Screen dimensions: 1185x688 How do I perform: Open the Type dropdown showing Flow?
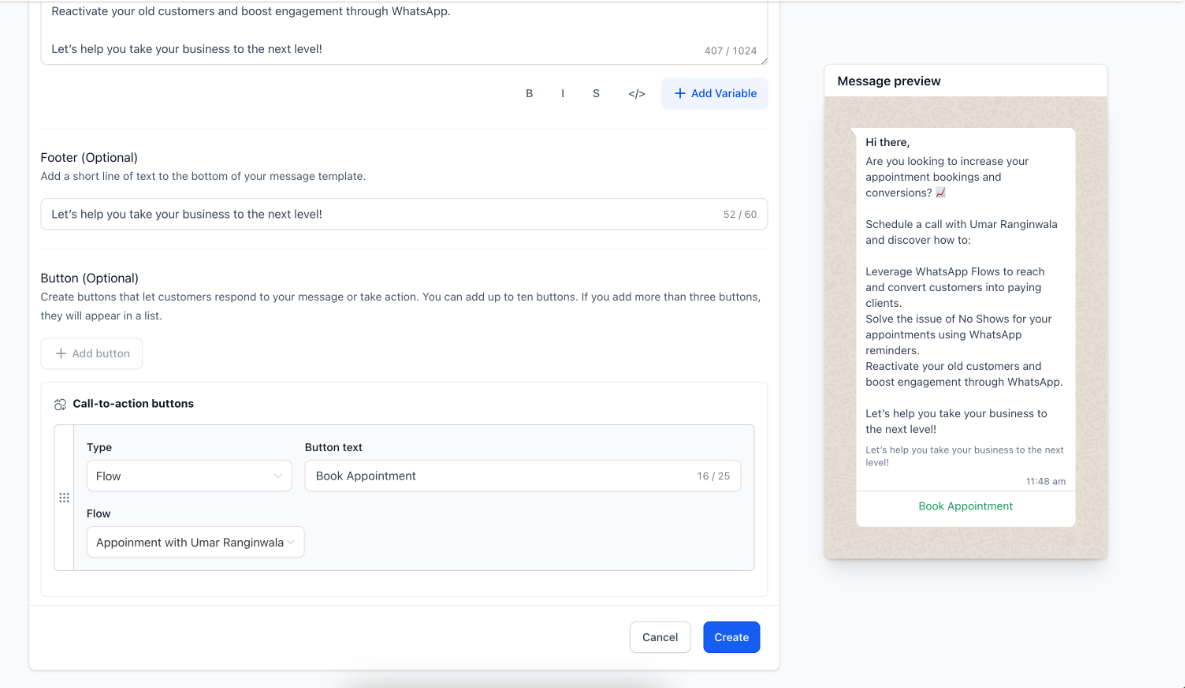pyautogui.click(x=189, y=476)
